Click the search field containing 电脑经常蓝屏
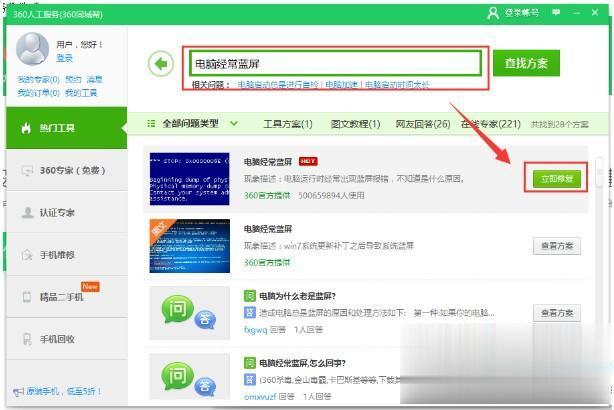Viewport: 614px width, 410px height. (332, 62)
